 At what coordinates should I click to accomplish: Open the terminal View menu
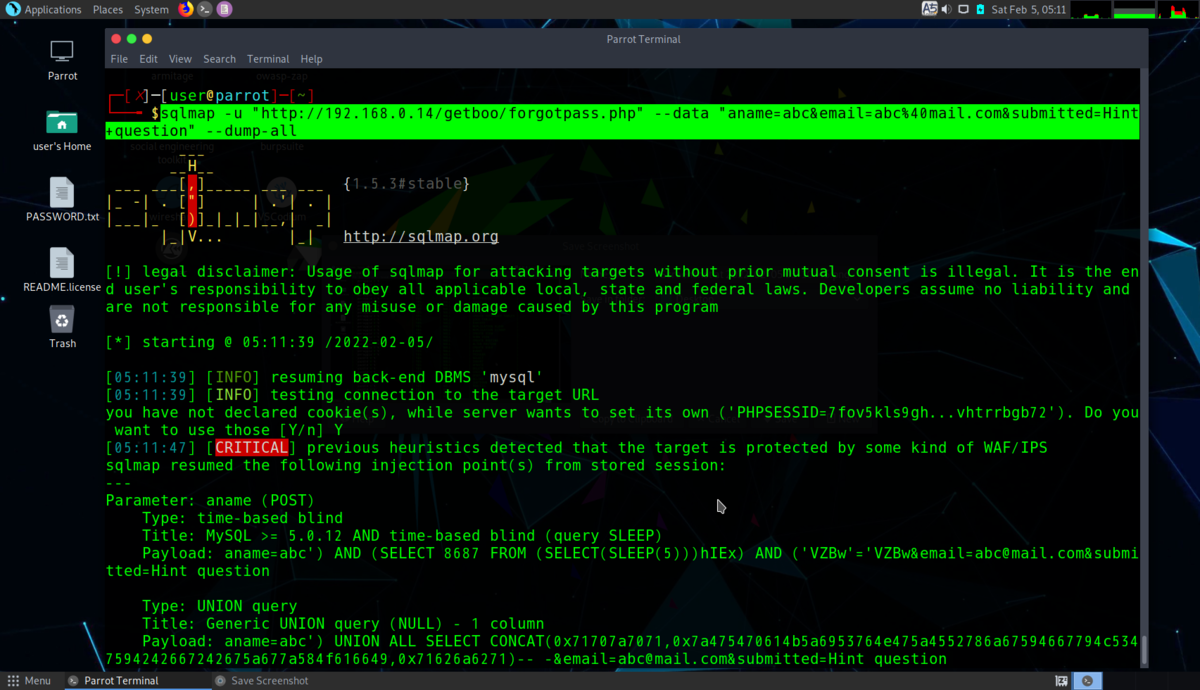point(180,59)
